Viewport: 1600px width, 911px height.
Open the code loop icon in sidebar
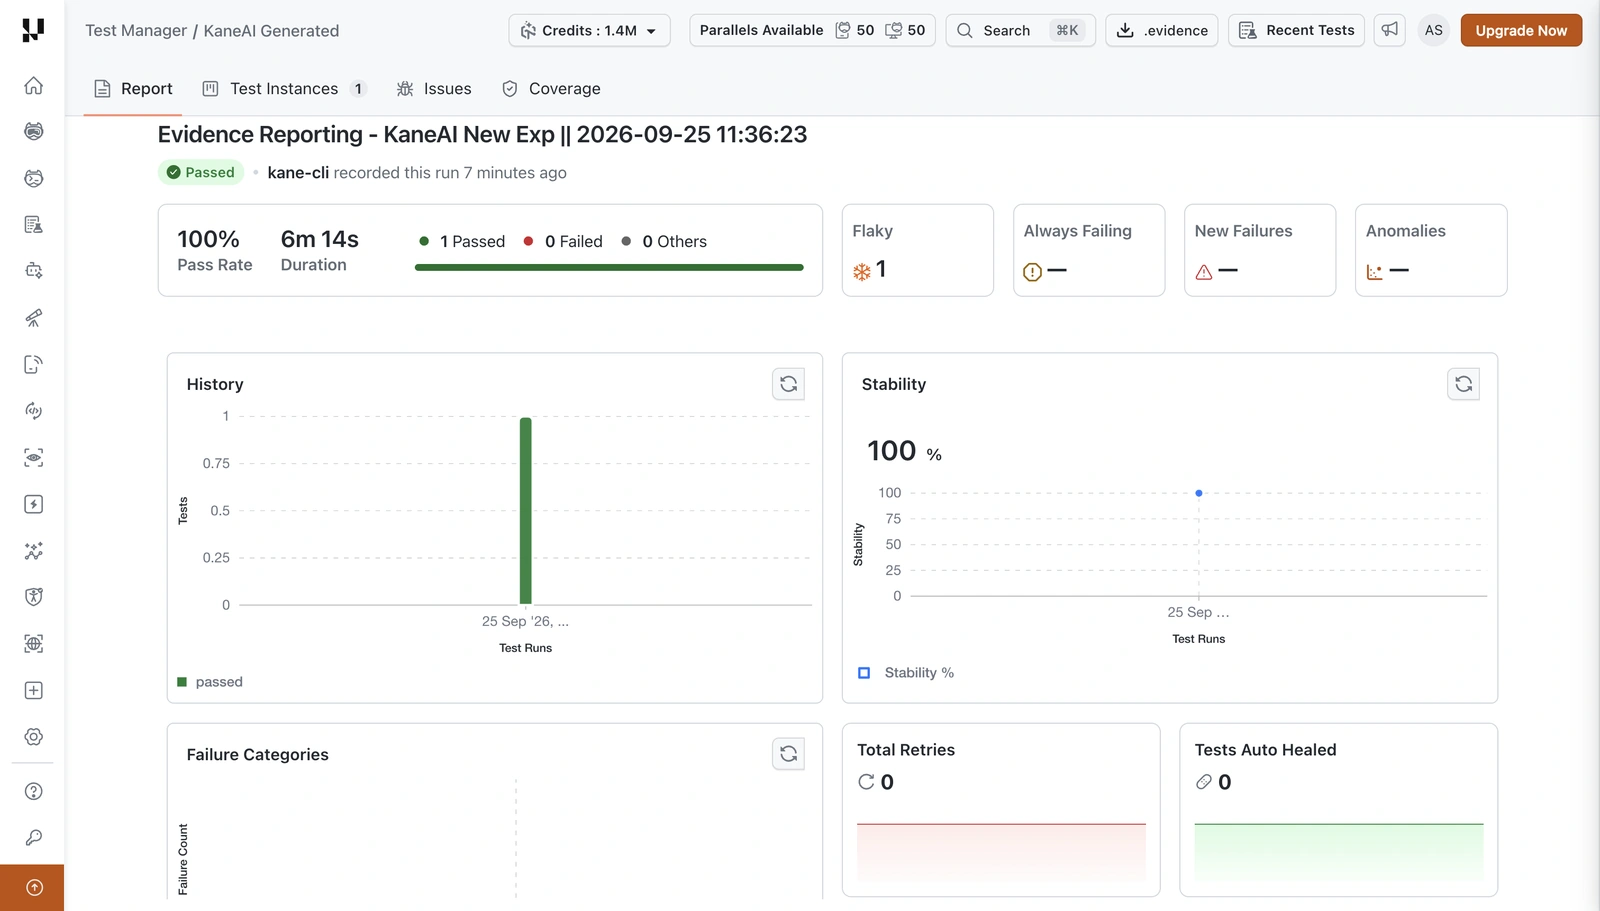[33, 411]
